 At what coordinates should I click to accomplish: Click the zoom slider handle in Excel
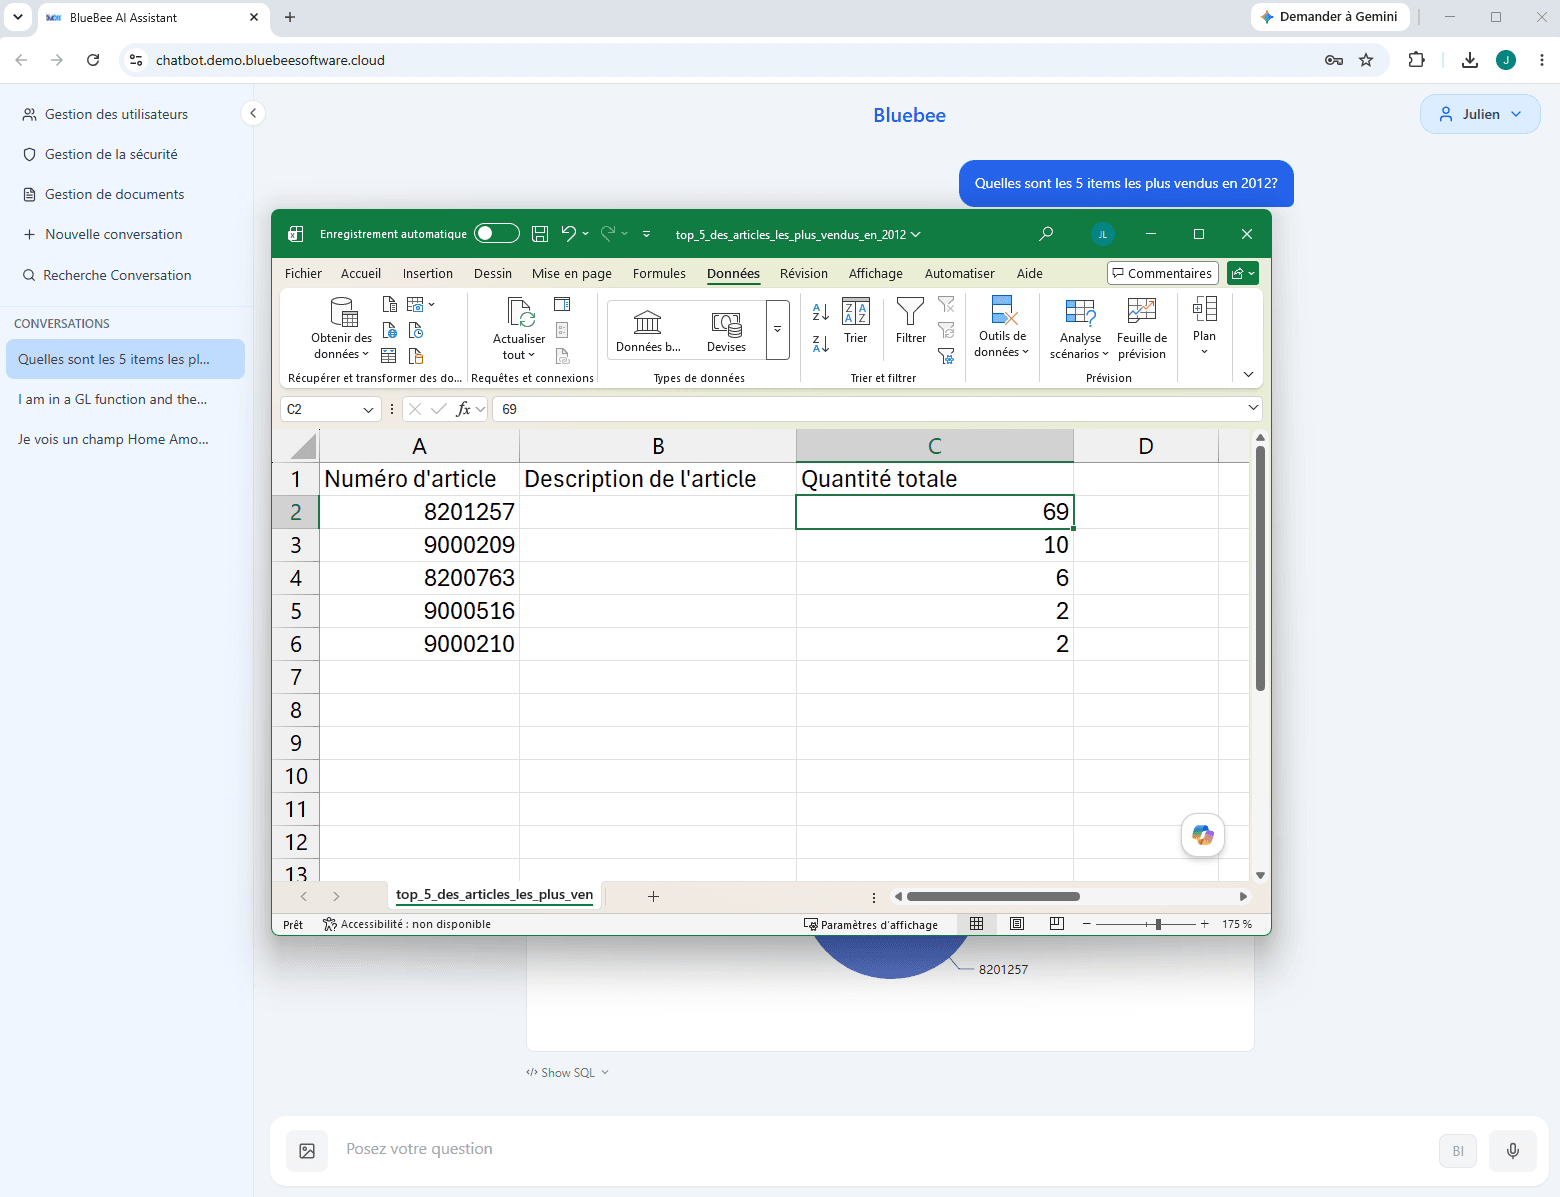coord(1158,924)
